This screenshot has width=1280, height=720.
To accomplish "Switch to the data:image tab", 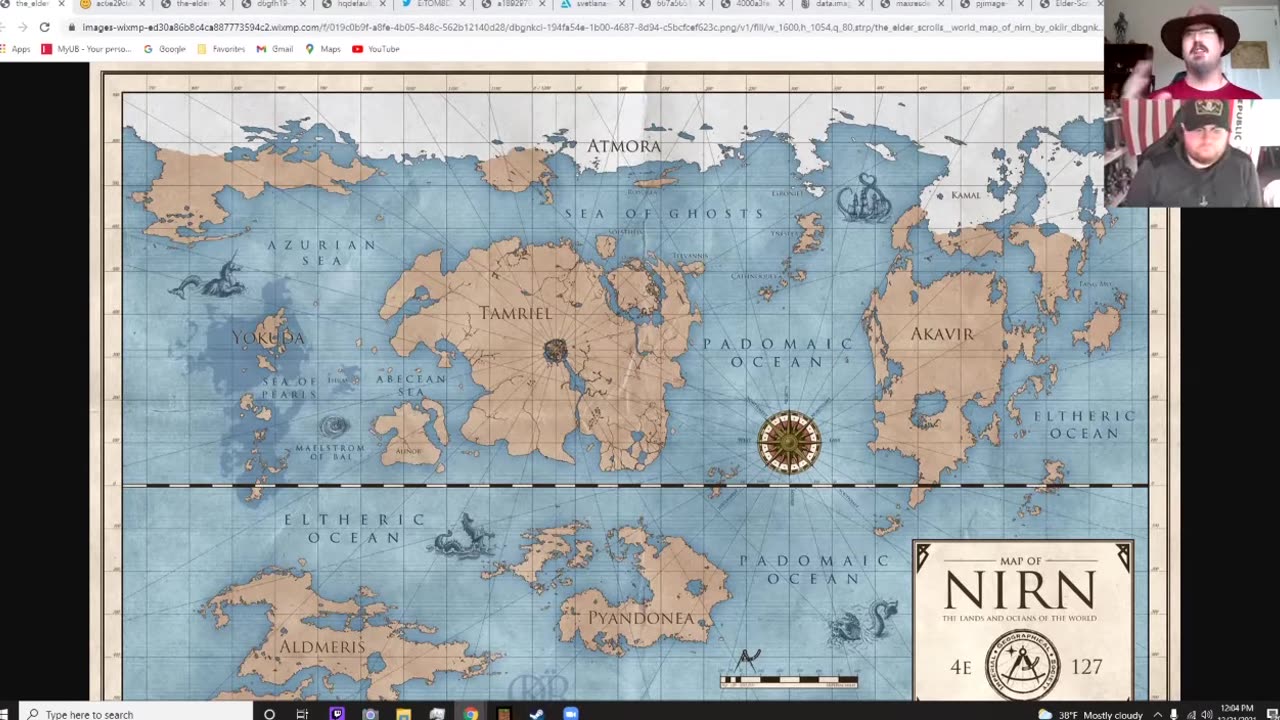I will click(x=830, y=5).
